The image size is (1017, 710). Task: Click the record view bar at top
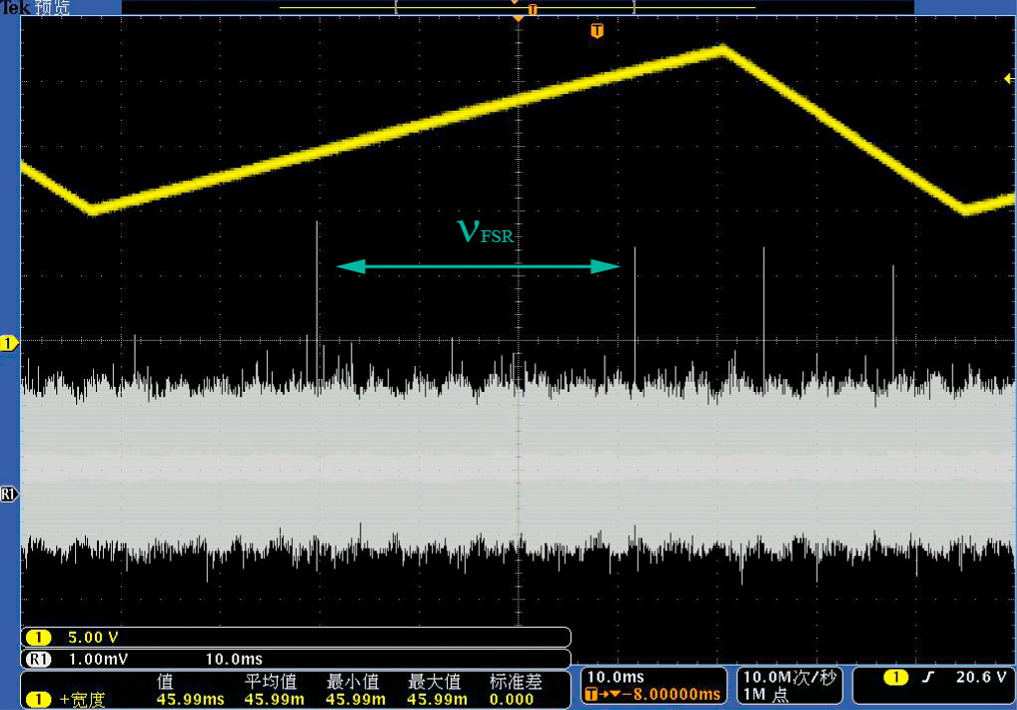click(517, 7)
